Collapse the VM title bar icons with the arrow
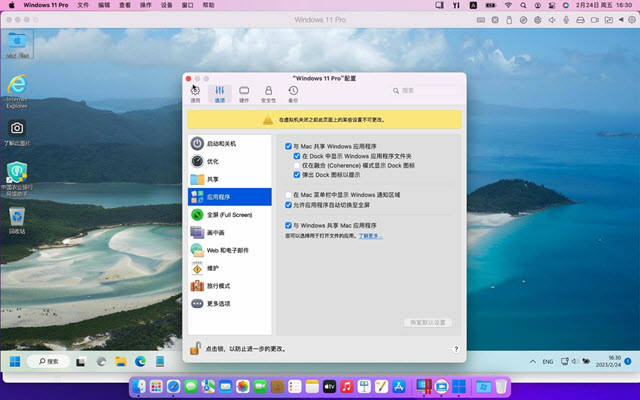Screen dimensions: 640x400 [621, 20]
